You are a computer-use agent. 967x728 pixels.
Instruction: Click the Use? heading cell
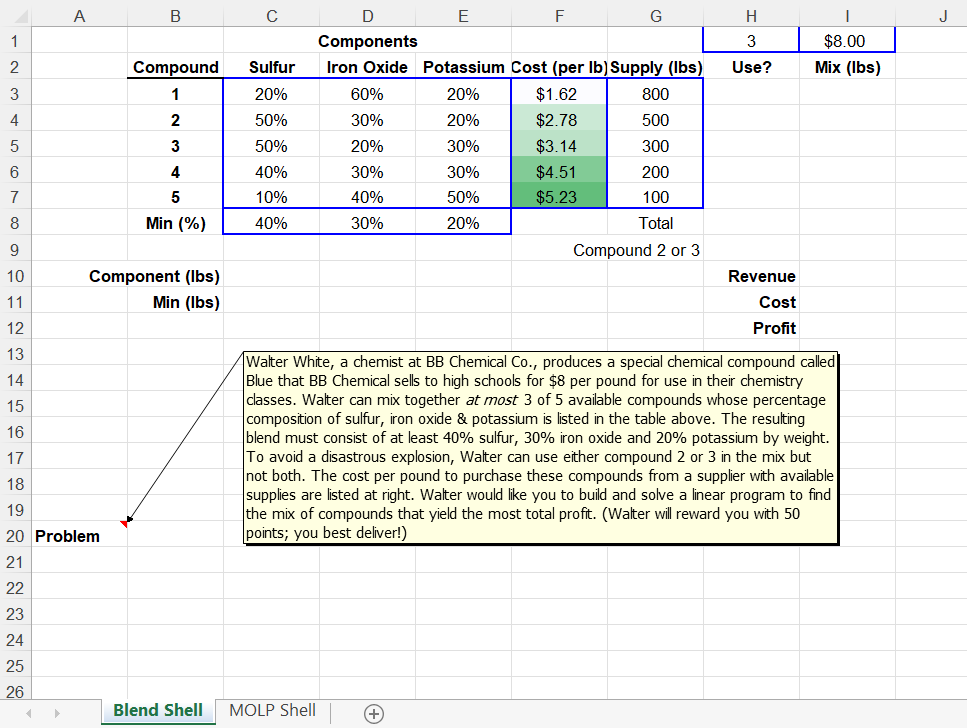pyautogui.click(x=751, y=67)
